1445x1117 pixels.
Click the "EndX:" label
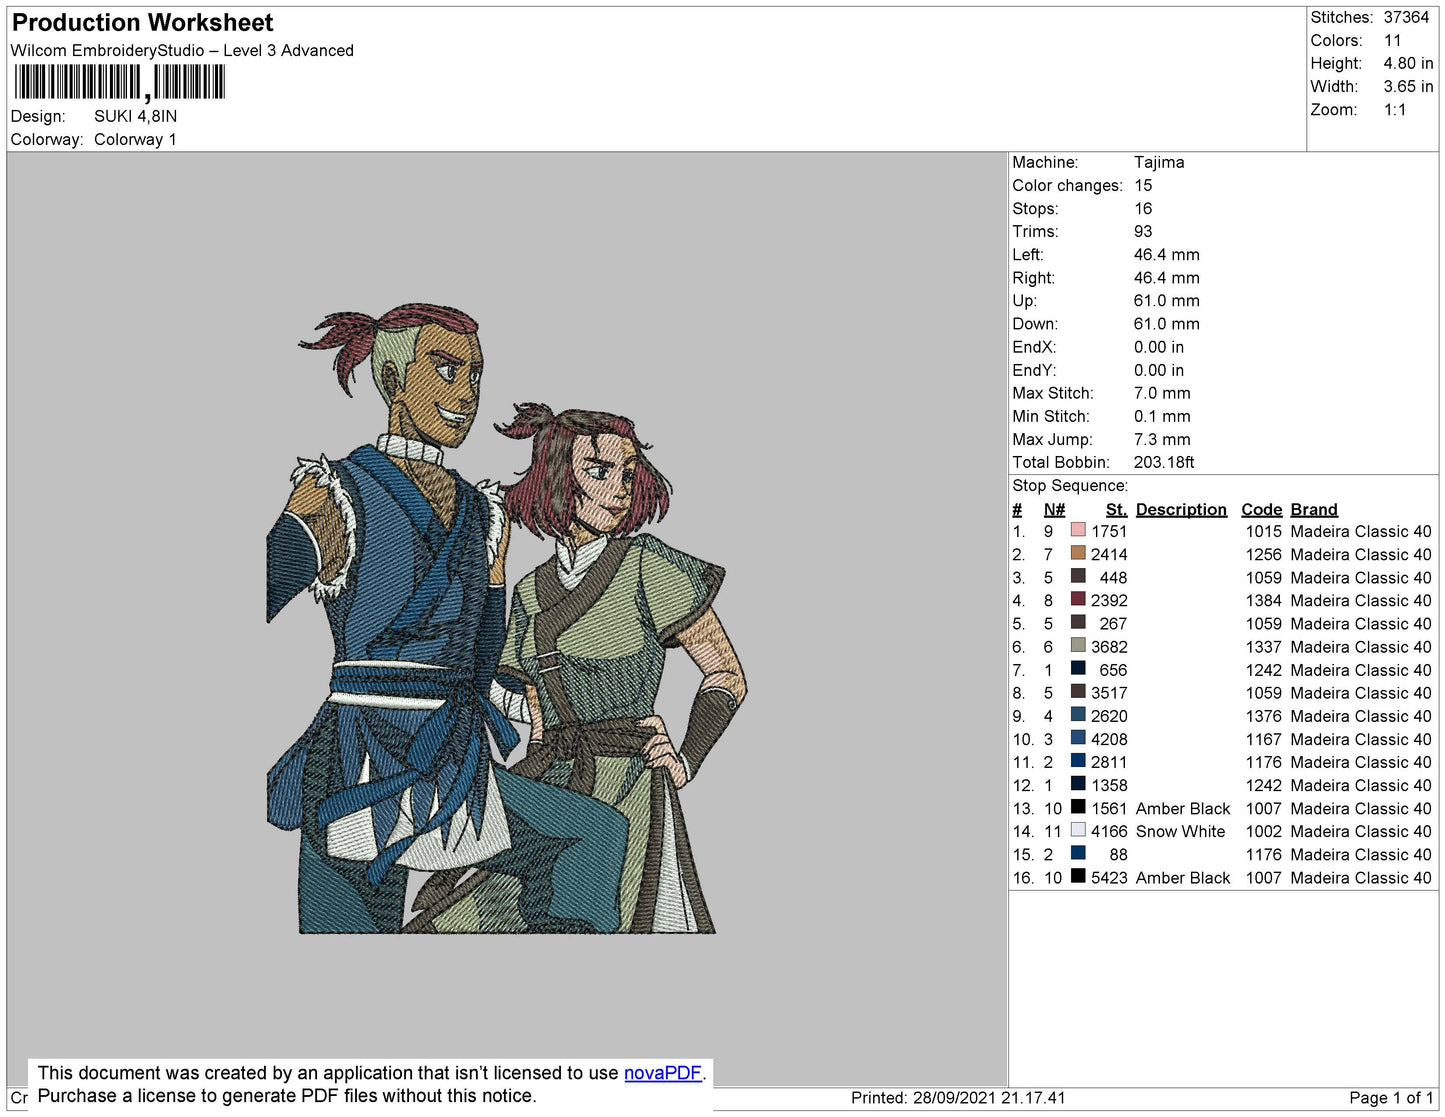[1034, 347]
